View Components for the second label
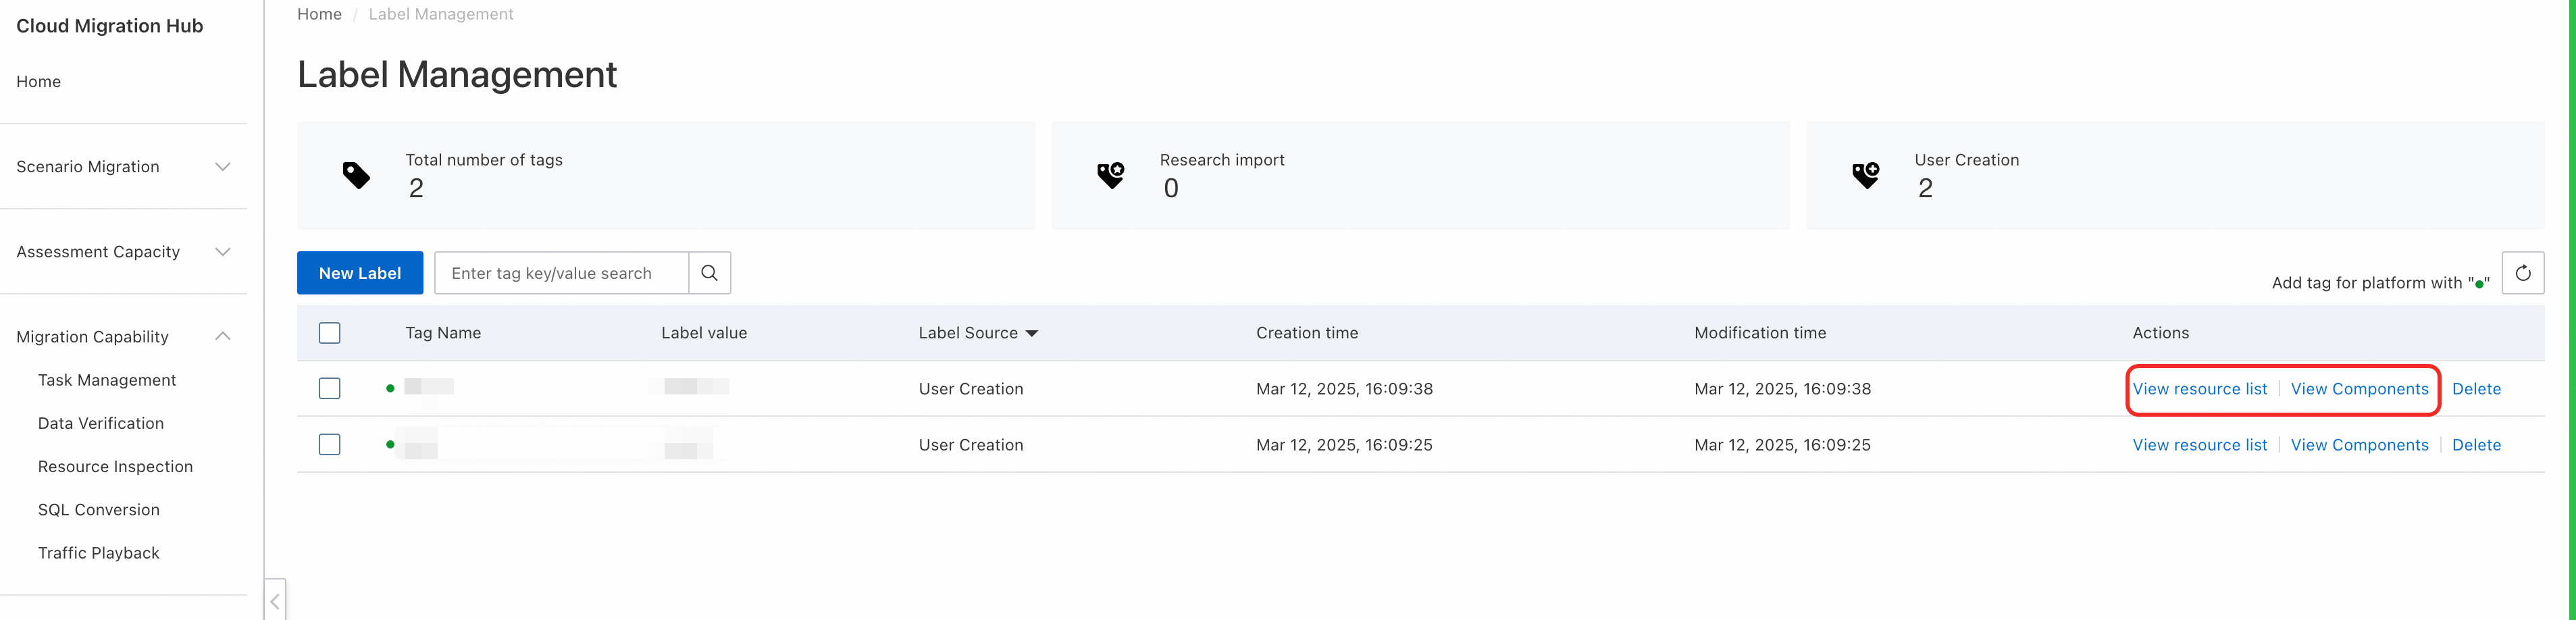 (2359, 445)
